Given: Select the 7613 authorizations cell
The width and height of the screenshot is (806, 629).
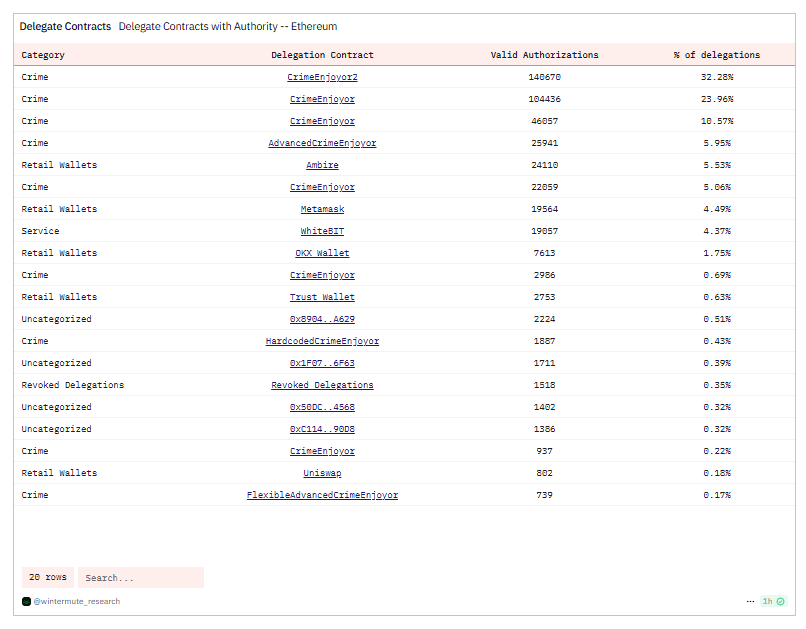Looking at the screenshot, I should [544, 253].
